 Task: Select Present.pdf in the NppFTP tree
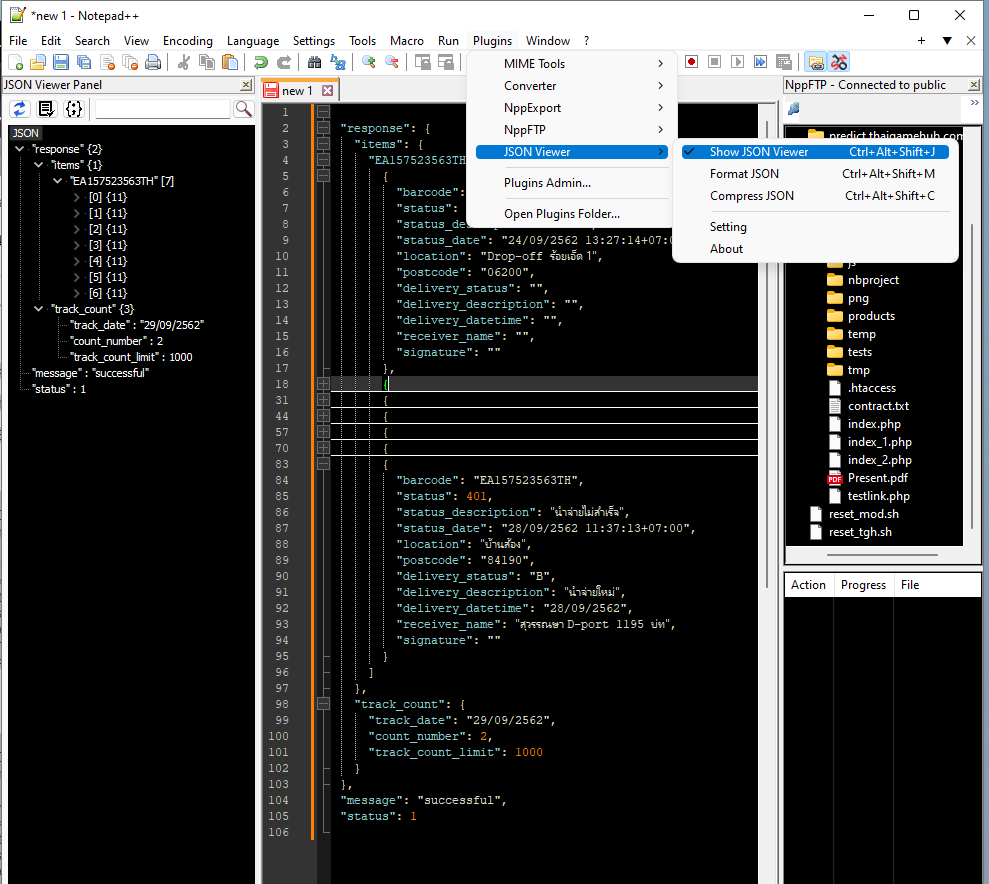877,478
